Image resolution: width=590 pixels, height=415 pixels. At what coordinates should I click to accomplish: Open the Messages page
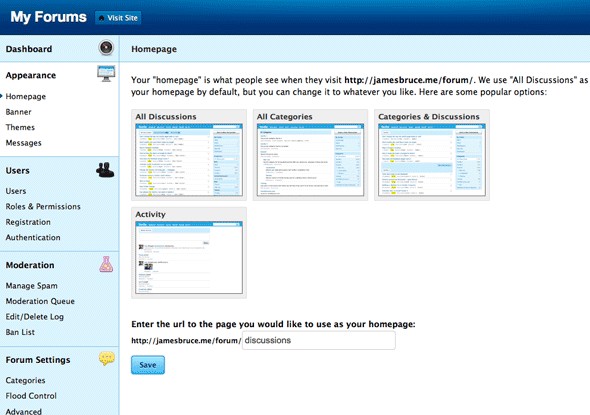[23, 143]
